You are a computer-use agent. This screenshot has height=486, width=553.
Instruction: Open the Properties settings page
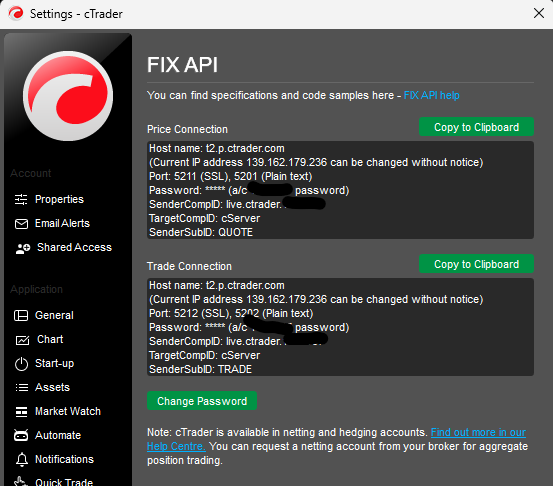click(x=59, y=199)
